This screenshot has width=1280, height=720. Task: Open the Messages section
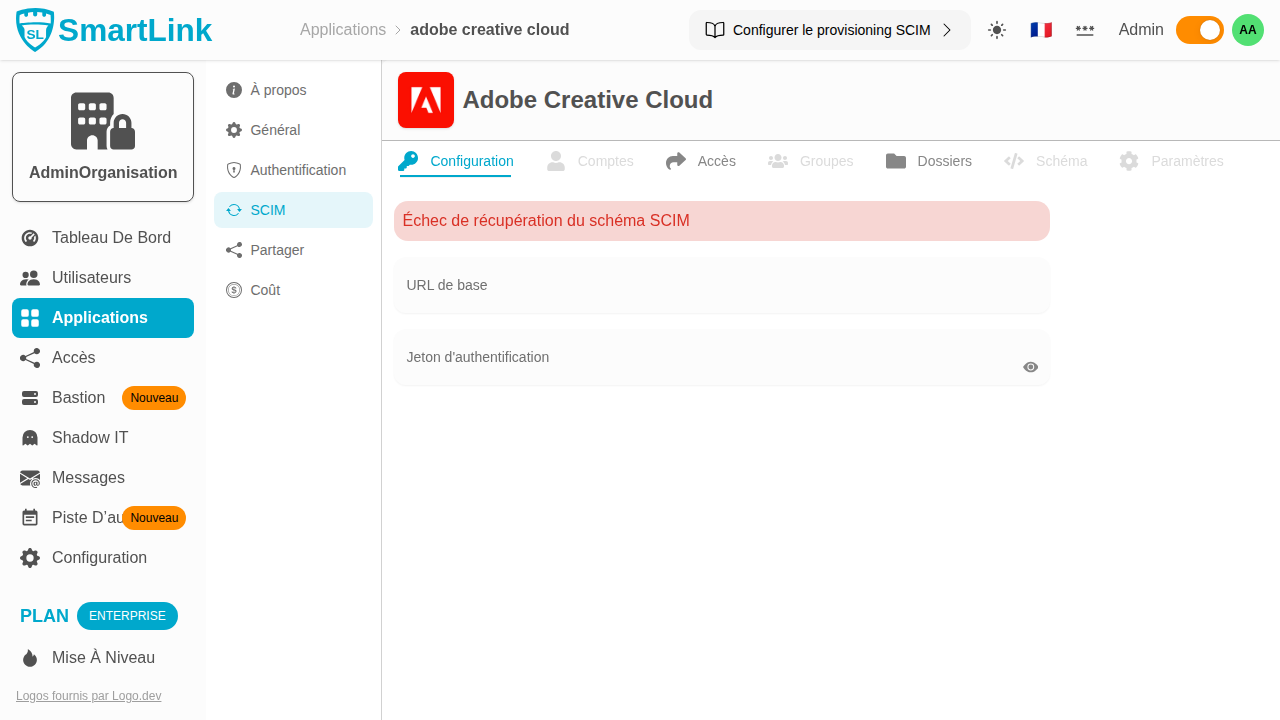click(x=87, y=477)
